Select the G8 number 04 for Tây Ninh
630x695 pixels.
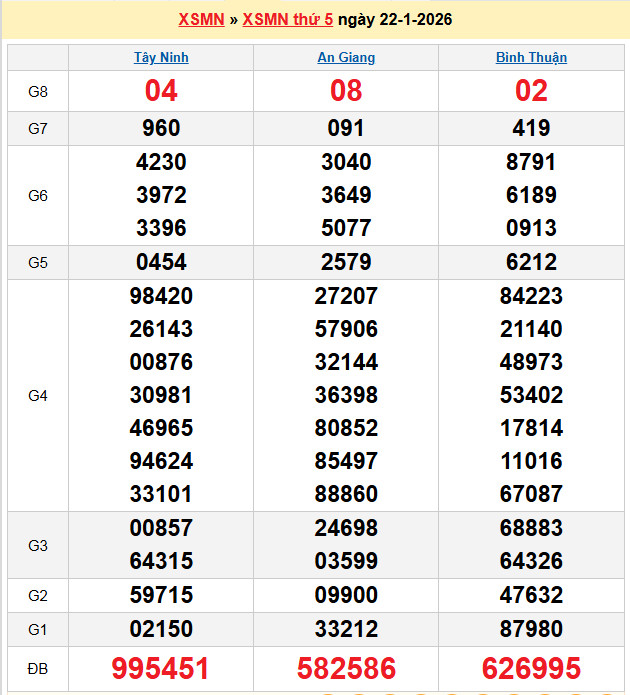[x=161, y=91]
